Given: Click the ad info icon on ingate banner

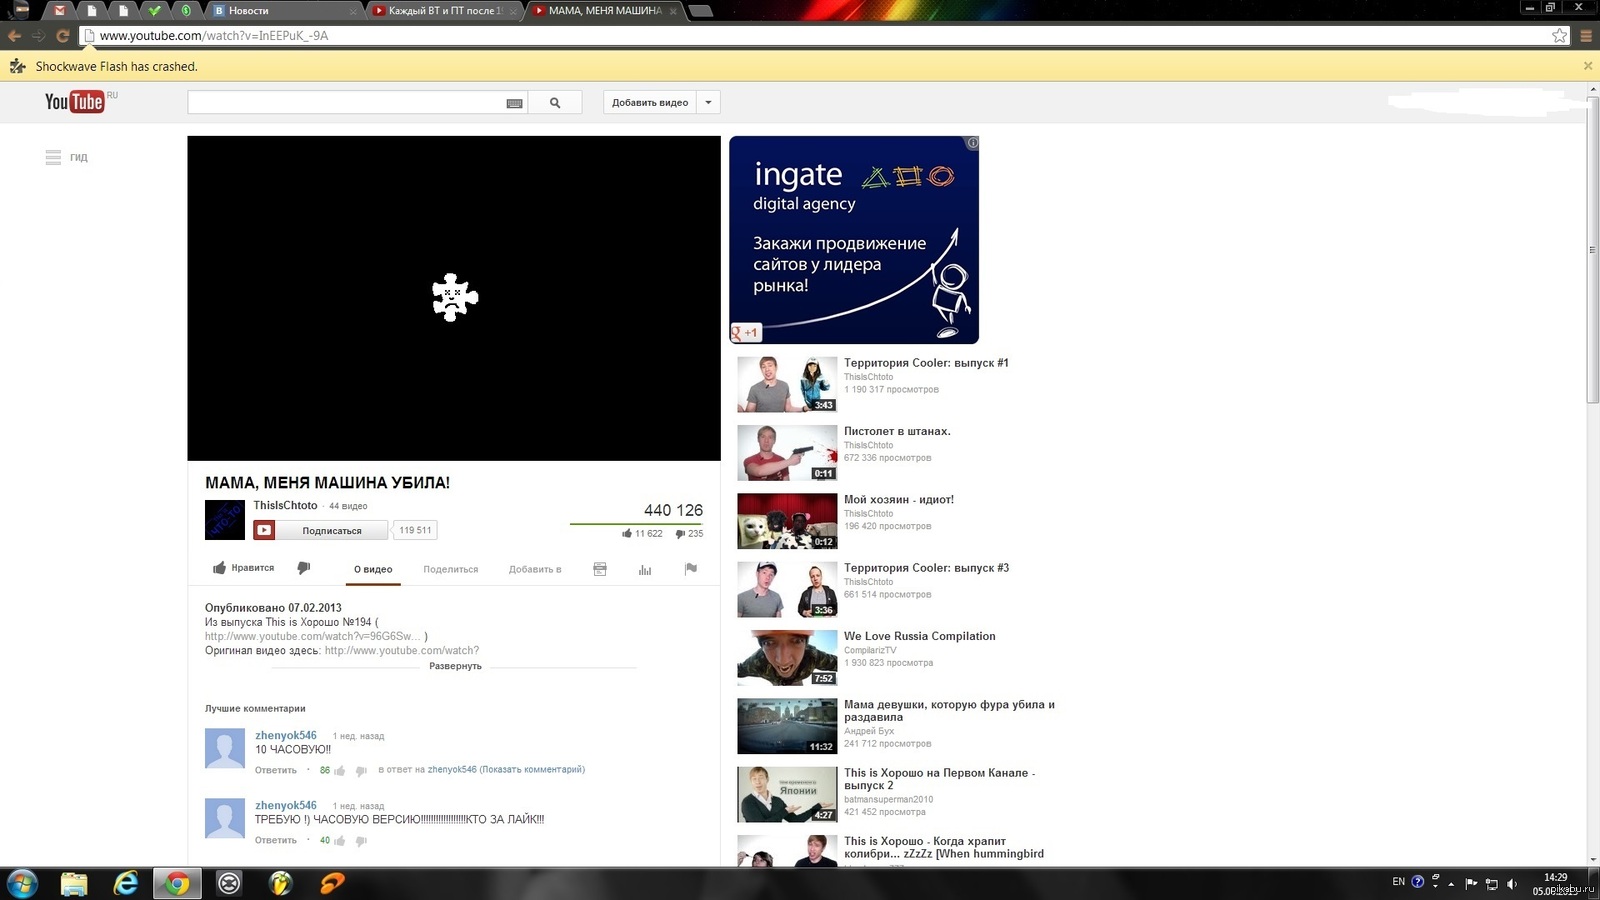Looking at the screenshot, I should click(972, 143).
